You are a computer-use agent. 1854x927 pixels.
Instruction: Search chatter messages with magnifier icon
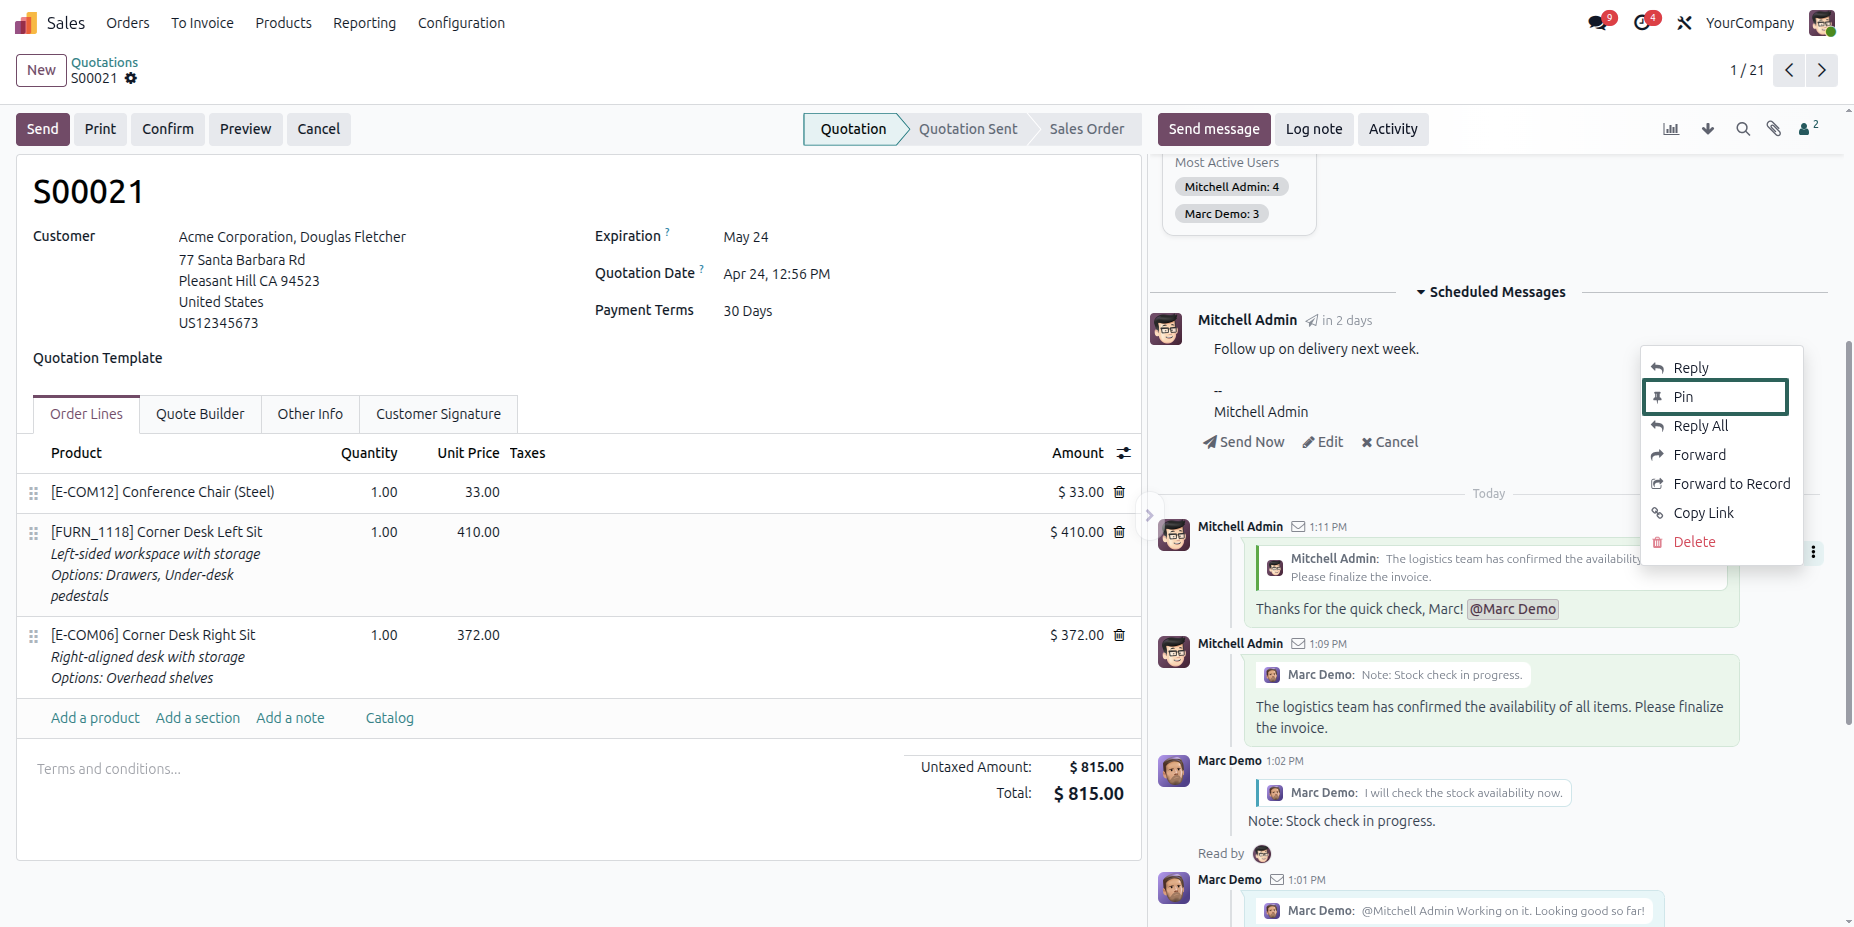click(1743, 129)
